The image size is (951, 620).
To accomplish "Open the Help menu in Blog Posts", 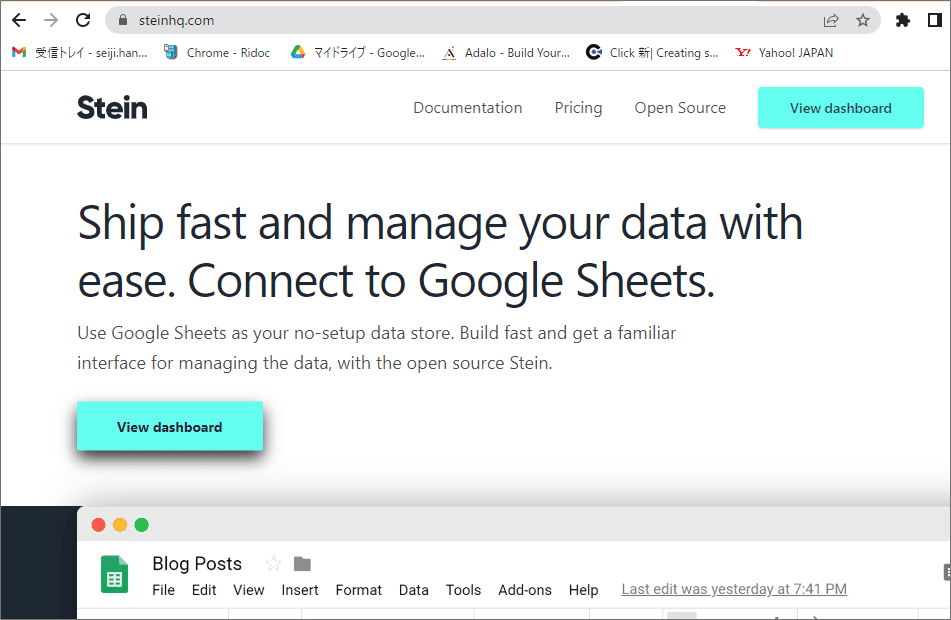I will [583, 590].
